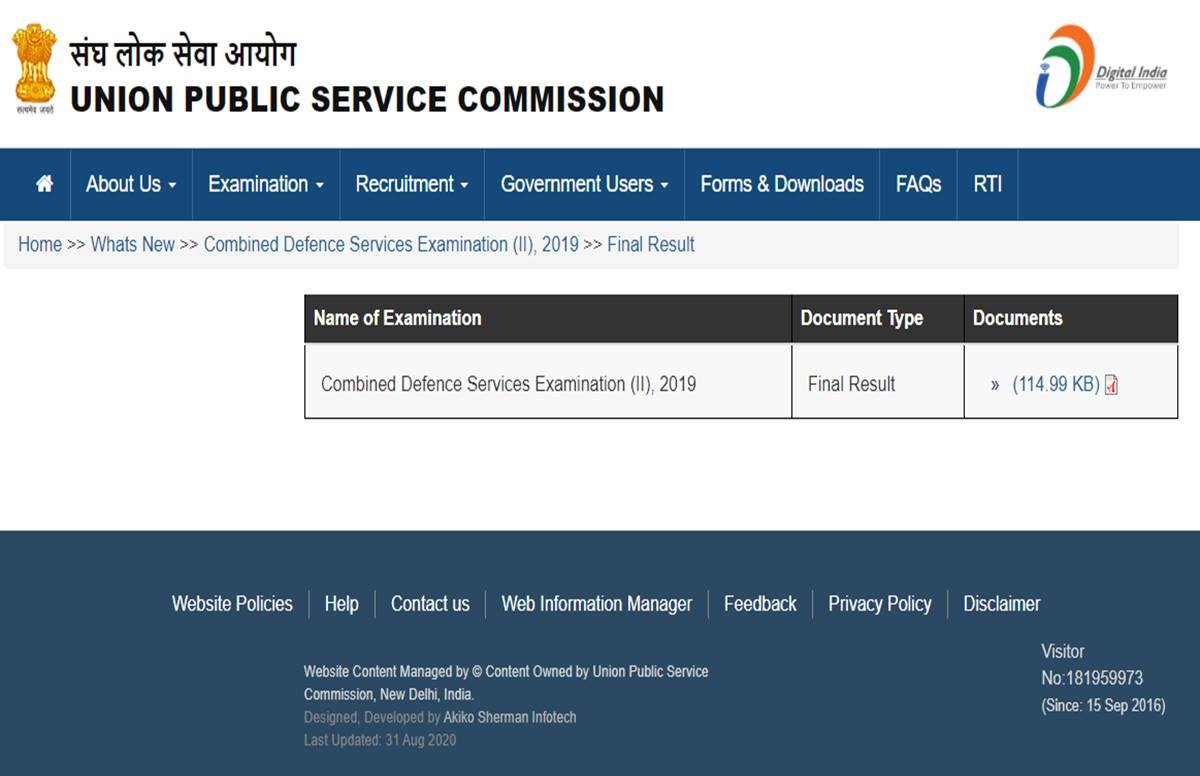Open Web Information Manager footer link

tap(596, 604)
